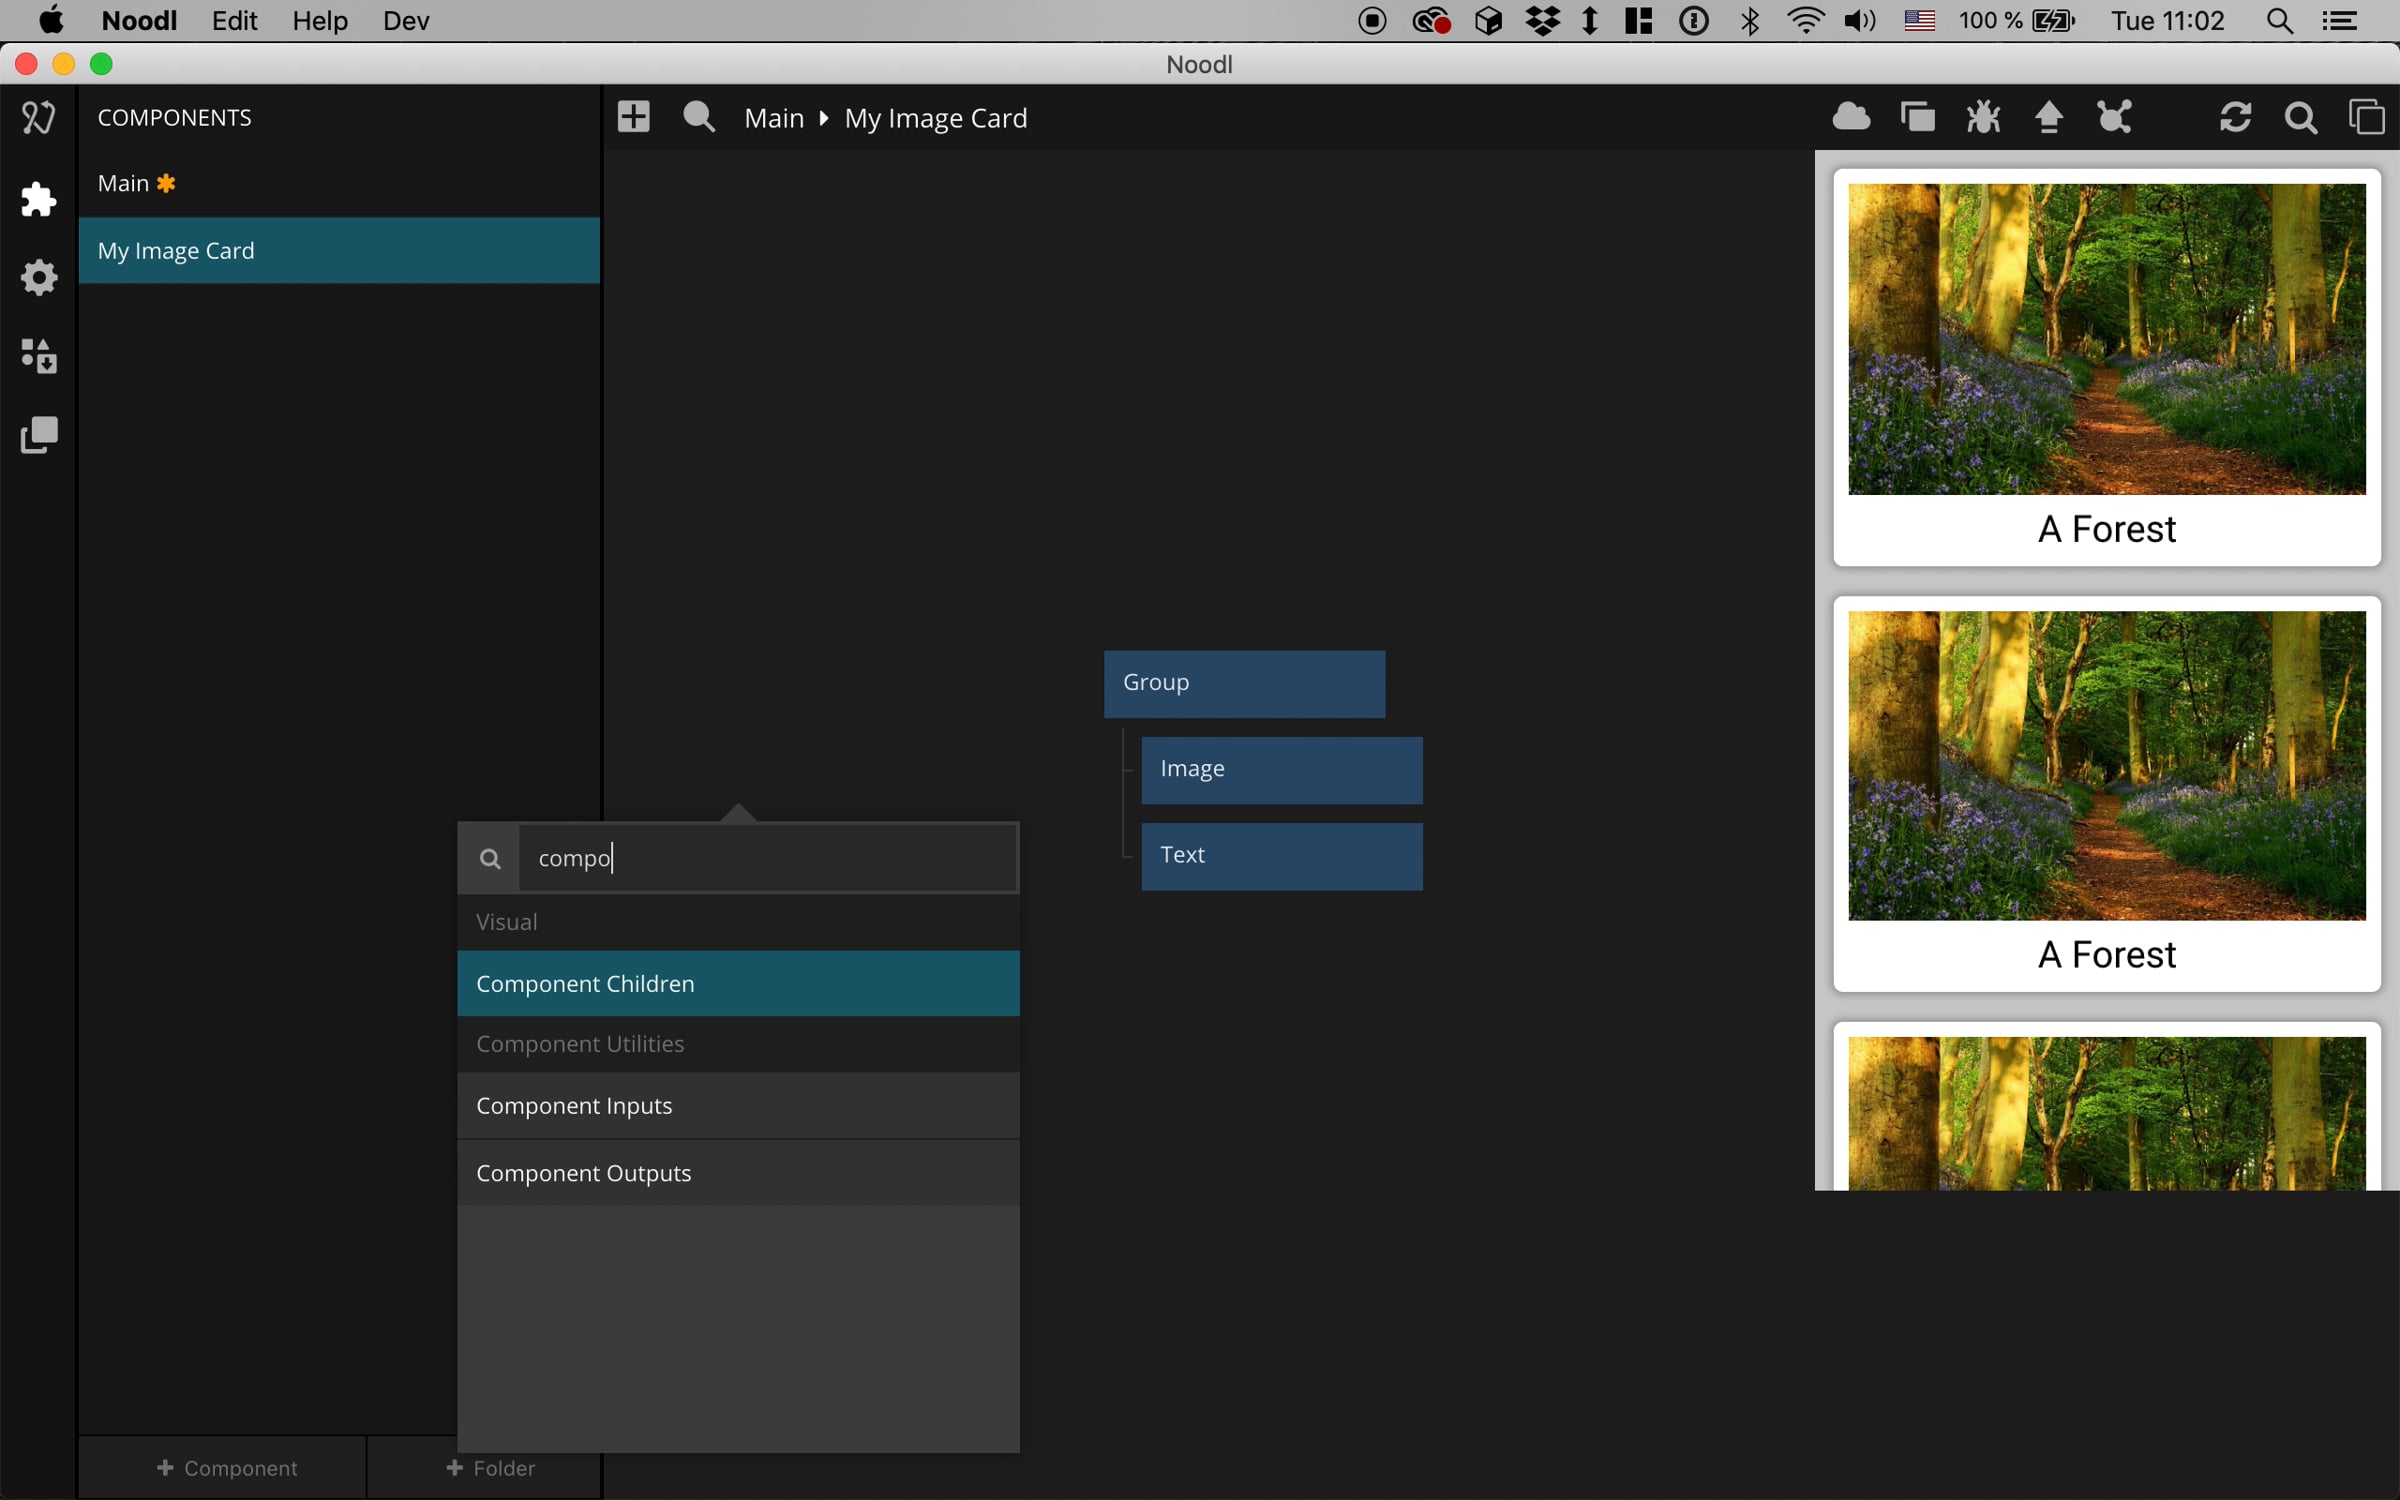Click the Image node
The height and width of the screenshot is (1500, 2400).
pos(1282,770)
